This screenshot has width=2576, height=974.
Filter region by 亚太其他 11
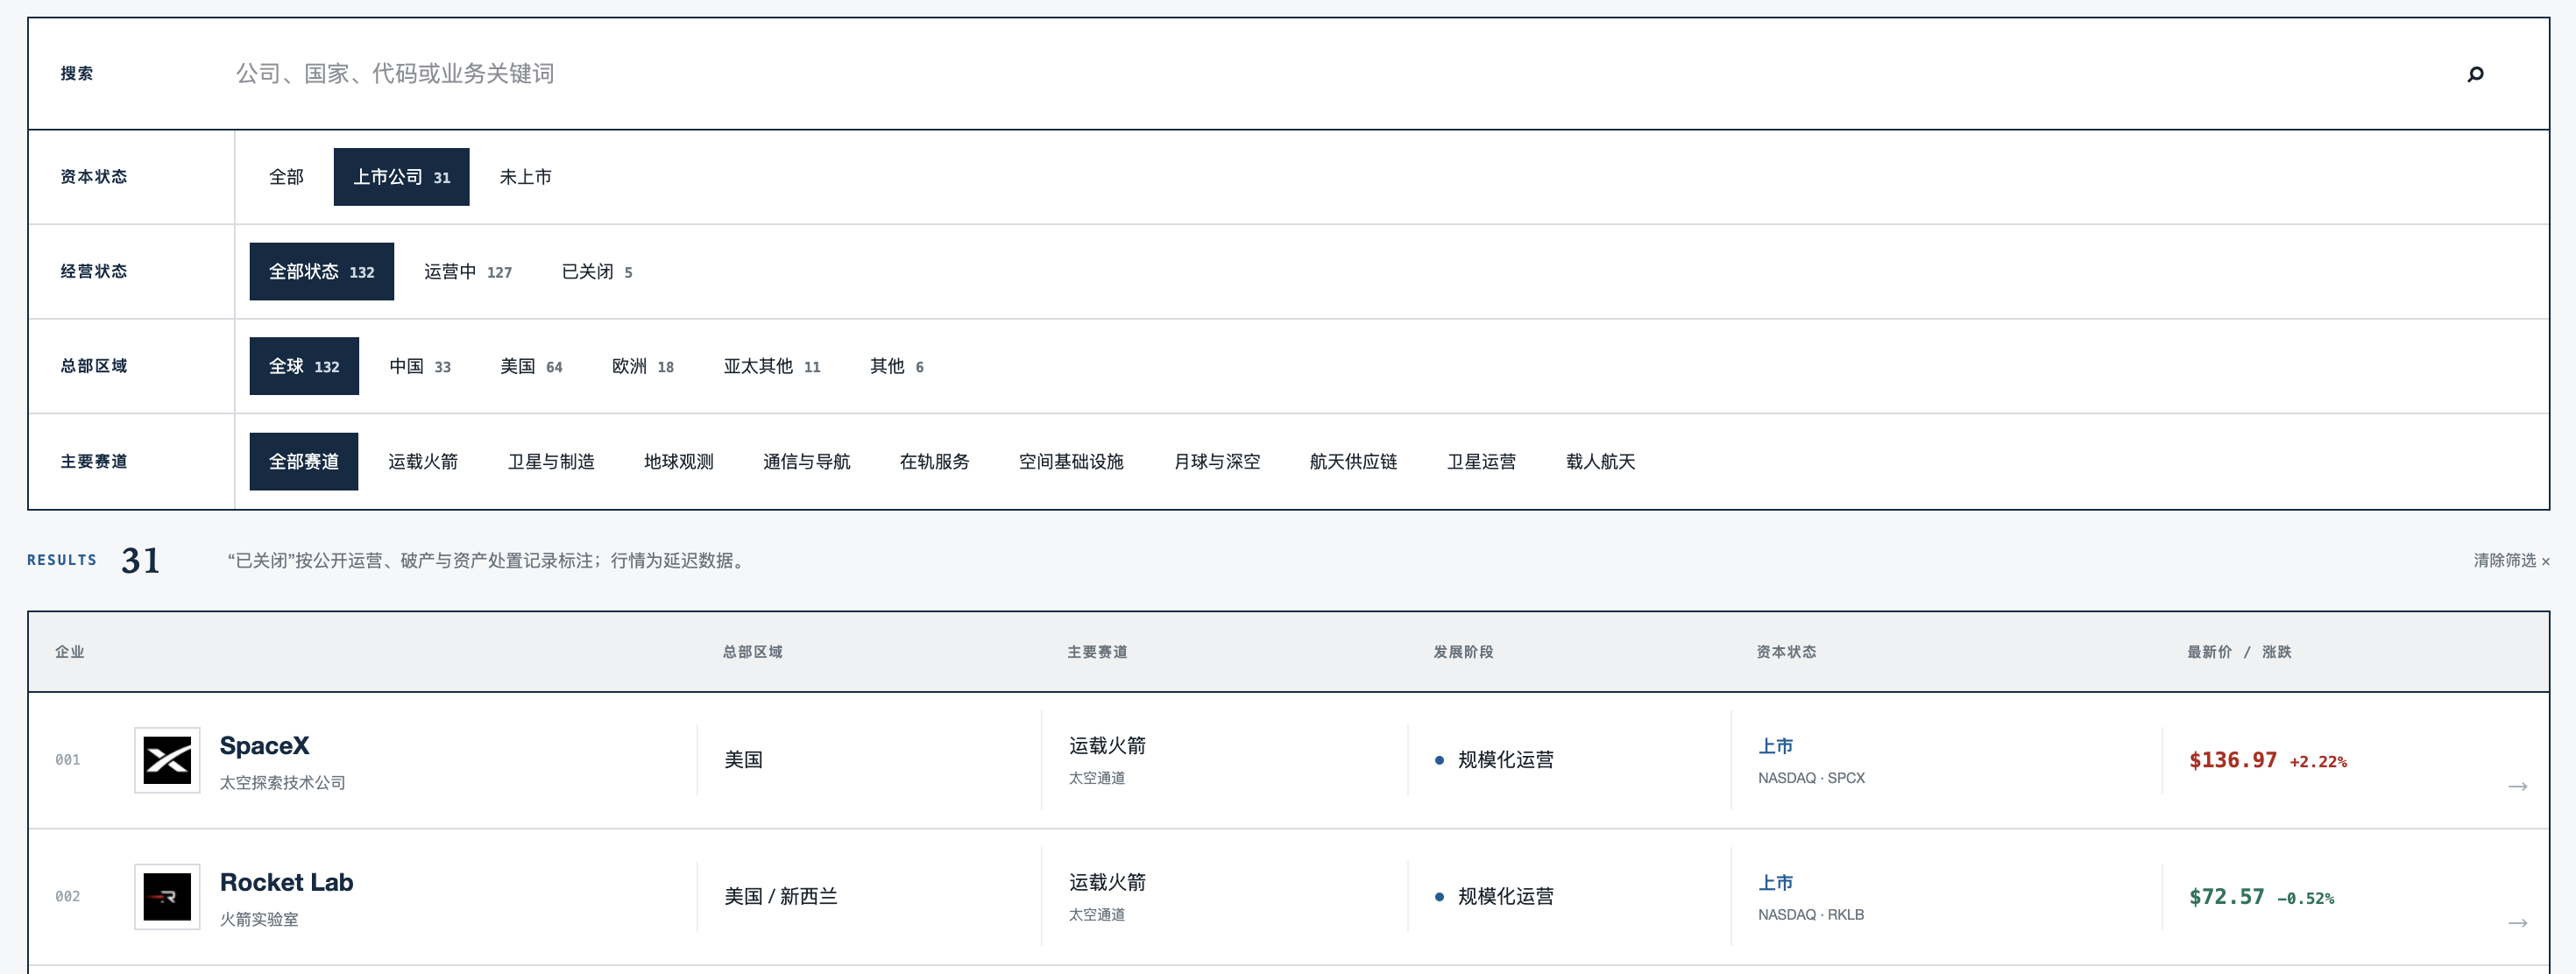click(771, 367)
